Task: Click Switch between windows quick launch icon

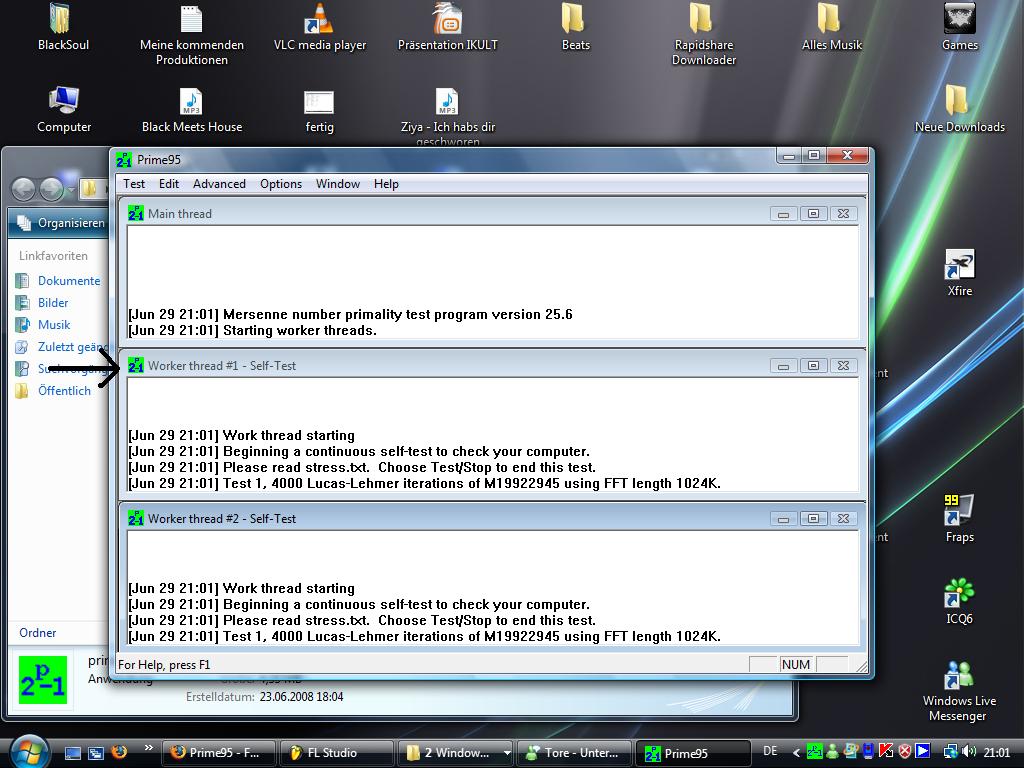Action: [x=96, y=753]
